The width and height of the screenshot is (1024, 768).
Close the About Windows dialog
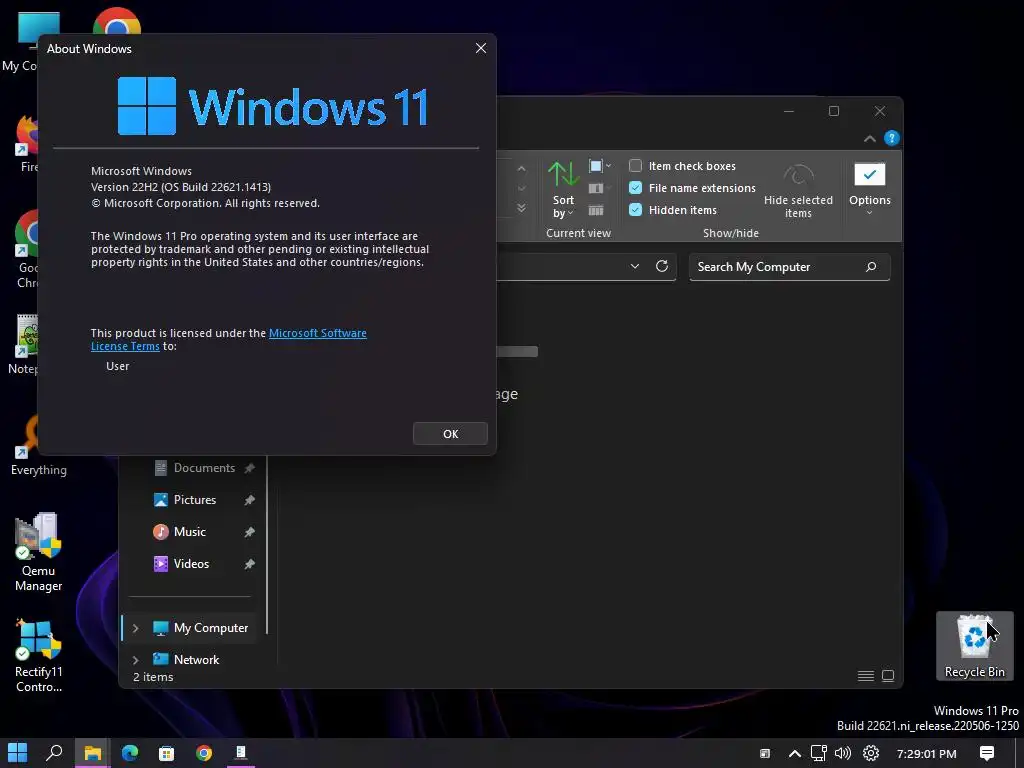click(481, 48)
